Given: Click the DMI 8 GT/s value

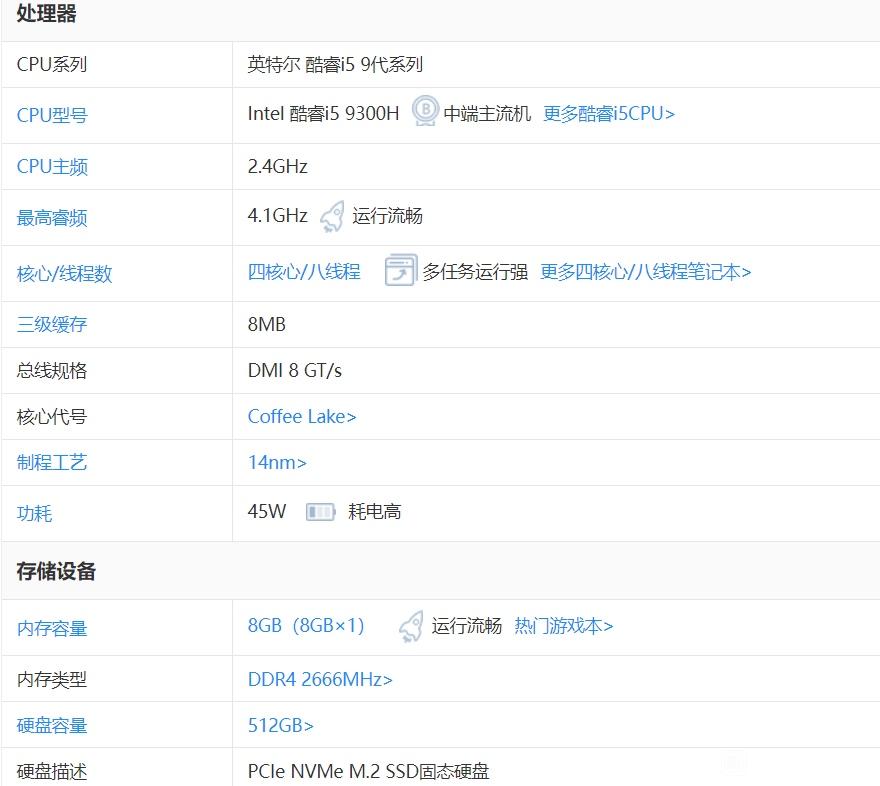Looking at the screenshot, I should (x=295, y=370).
